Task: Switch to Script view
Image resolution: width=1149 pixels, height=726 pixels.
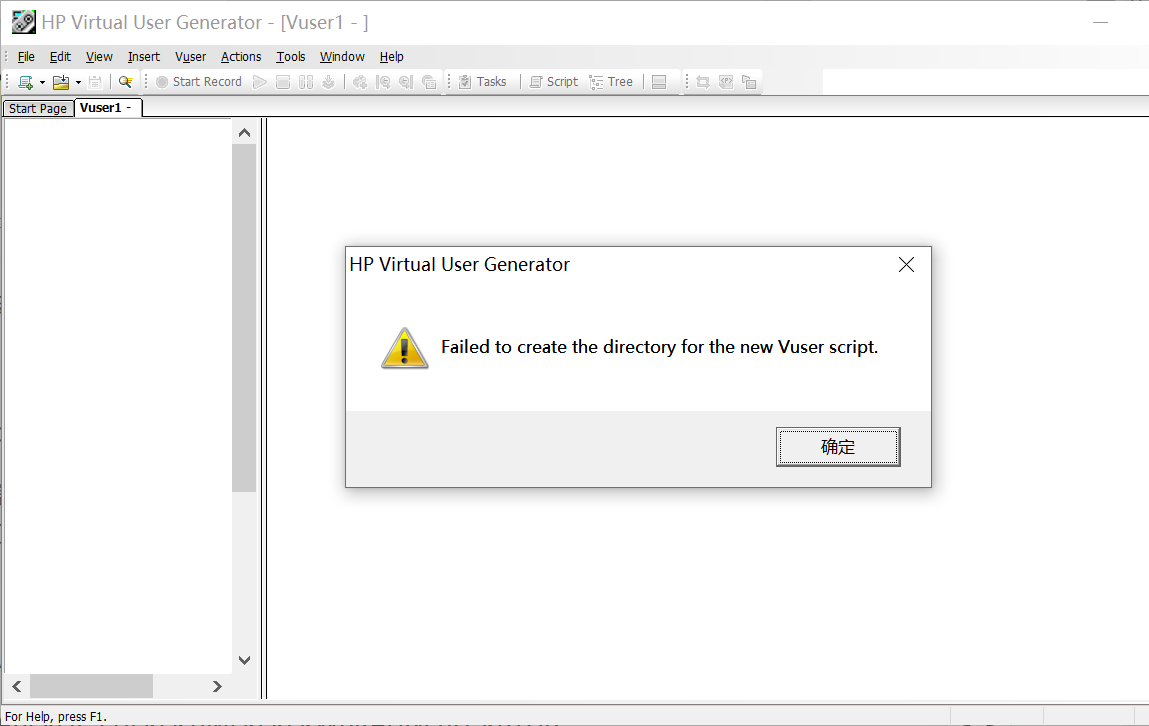Action: (x=554, y=82)
